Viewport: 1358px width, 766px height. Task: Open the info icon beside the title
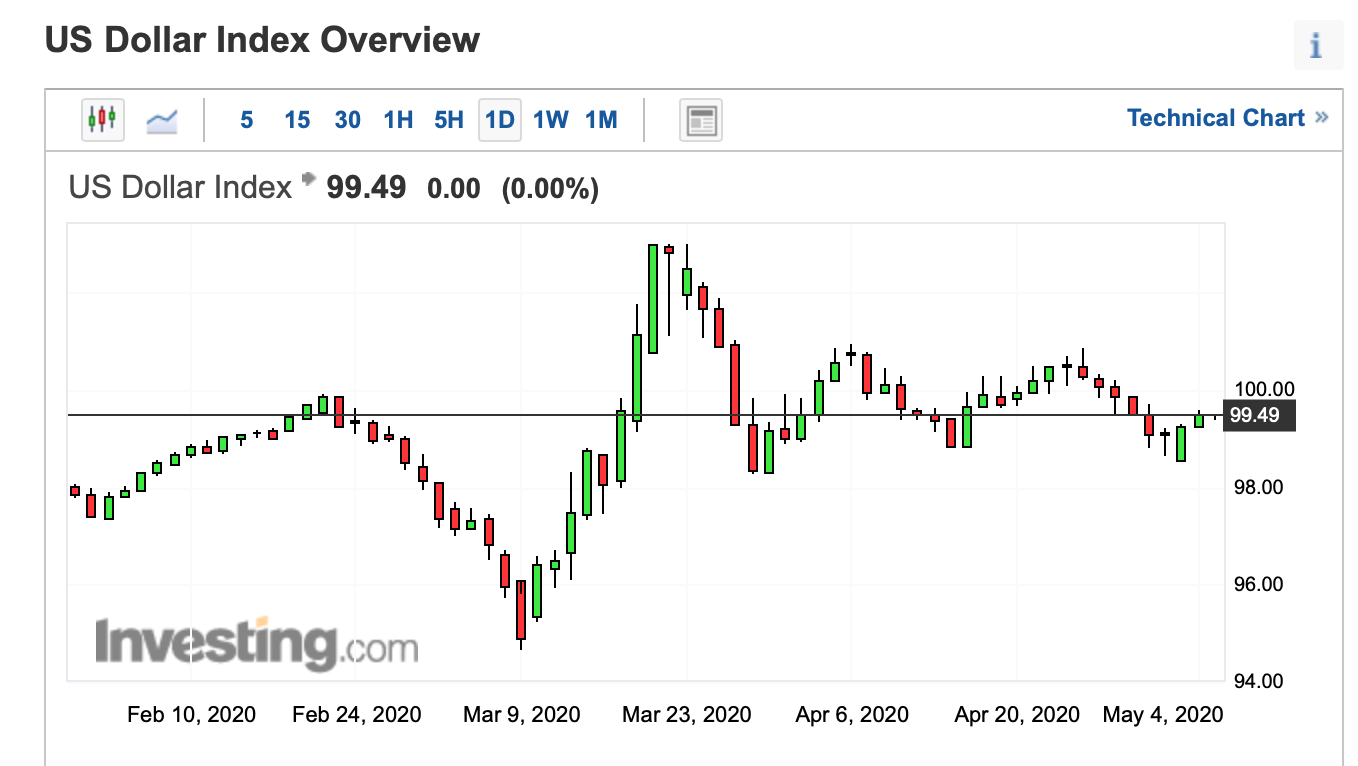[x=1316, y=47]
